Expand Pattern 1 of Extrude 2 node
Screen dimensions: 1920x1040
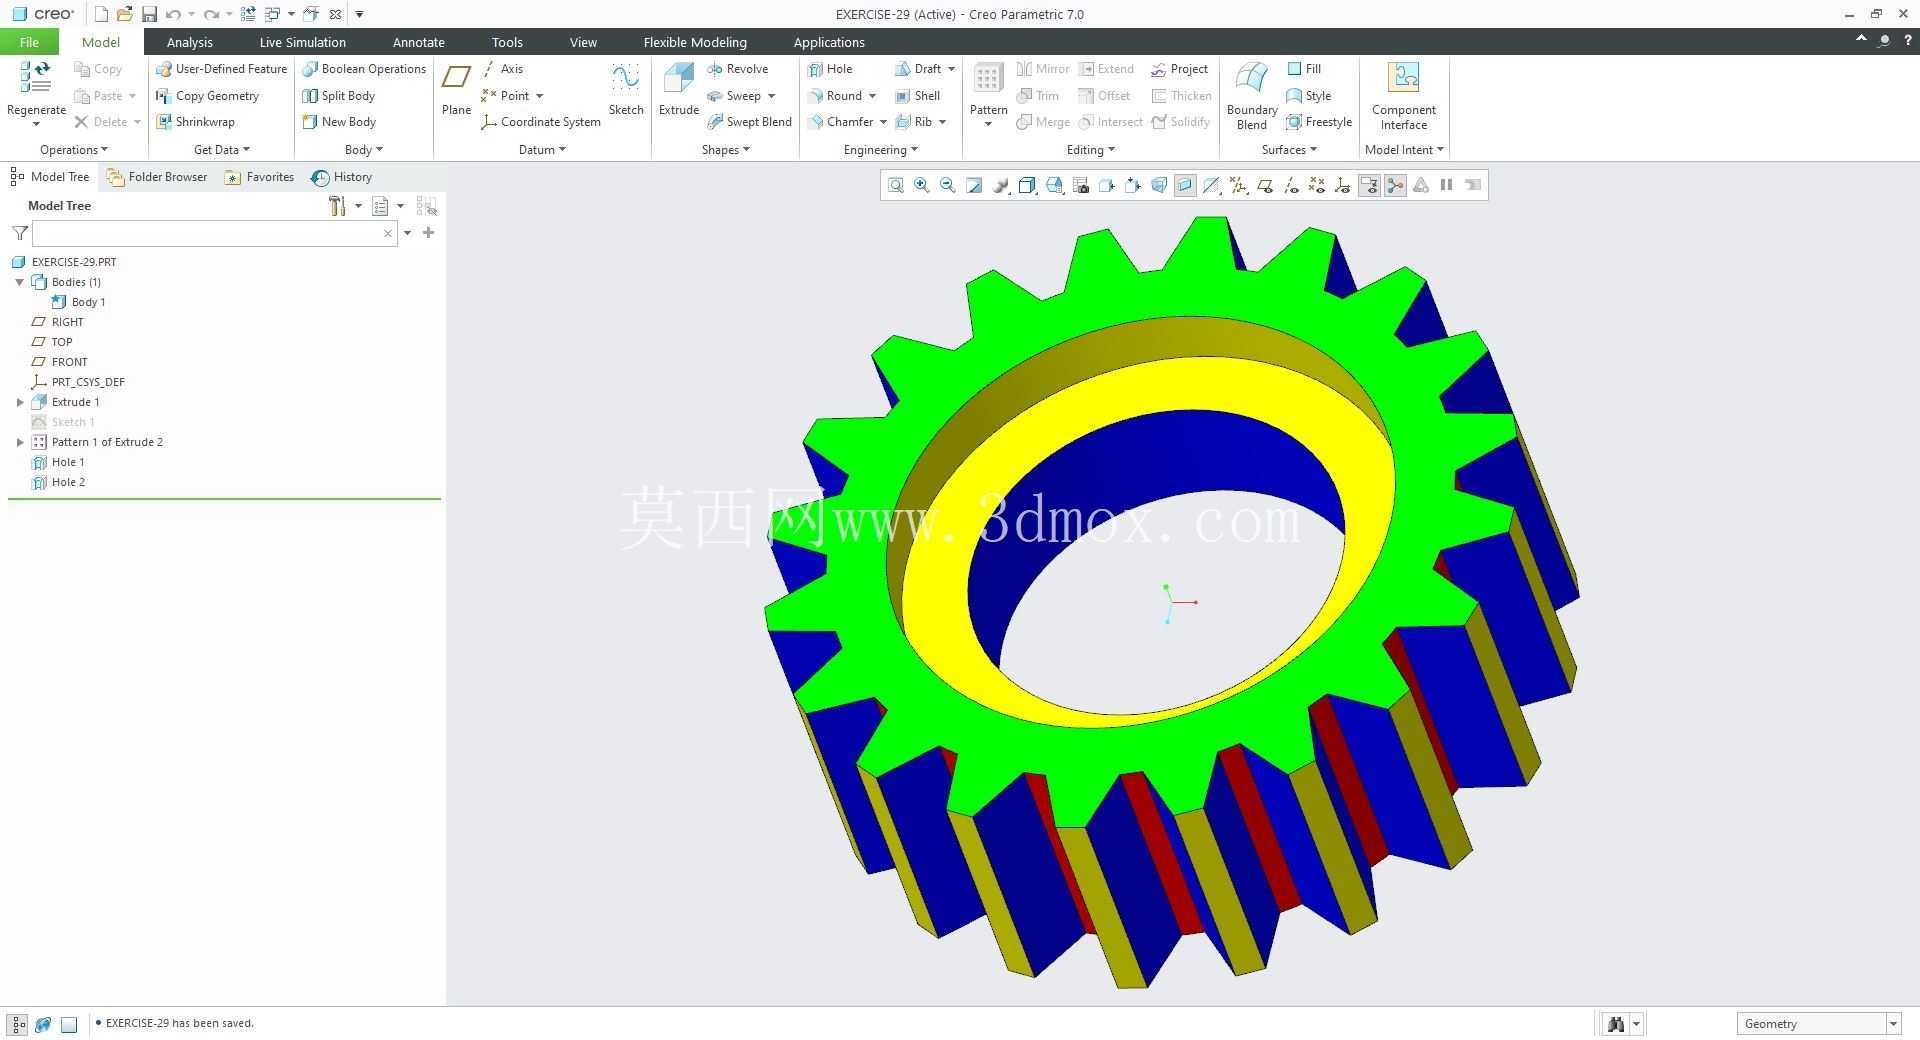[20, 442]
